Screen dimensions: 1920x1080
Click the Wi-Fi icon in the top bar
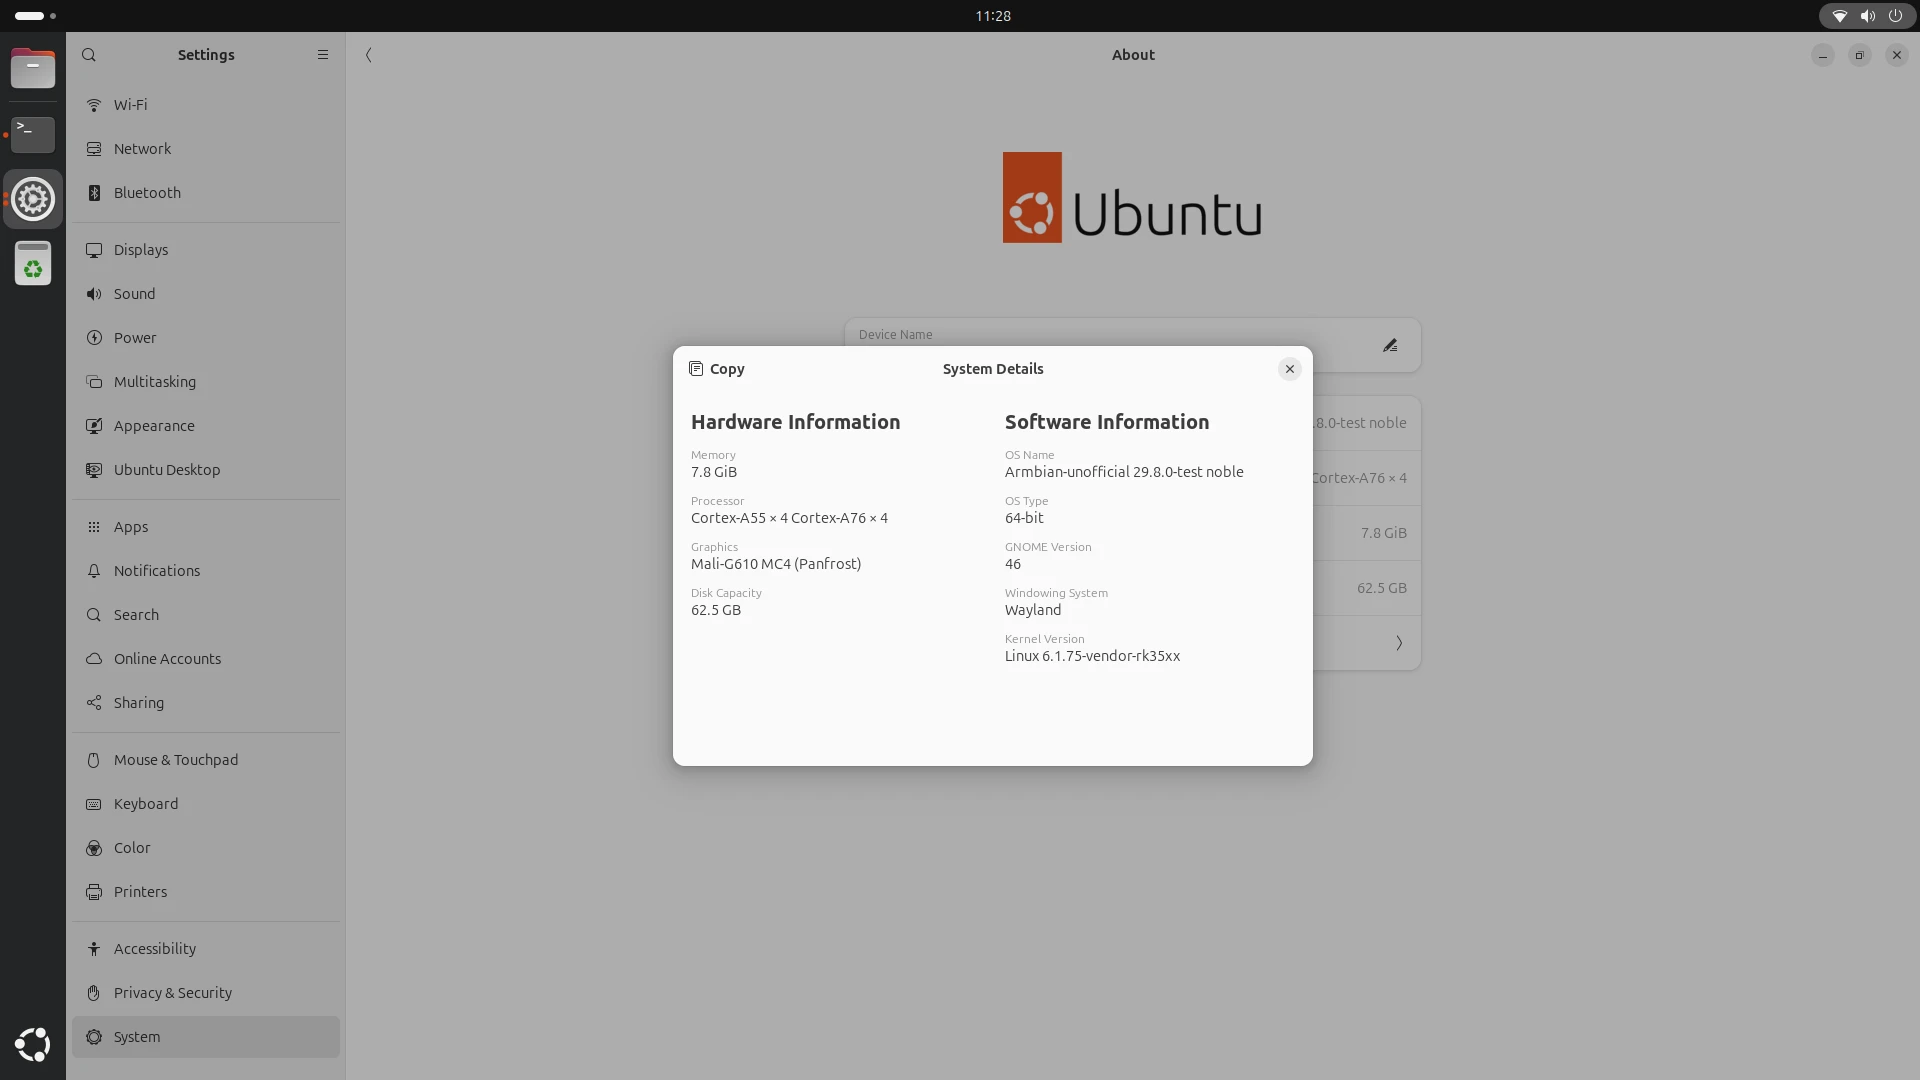pyautogui.click(x=1838, y=16)
